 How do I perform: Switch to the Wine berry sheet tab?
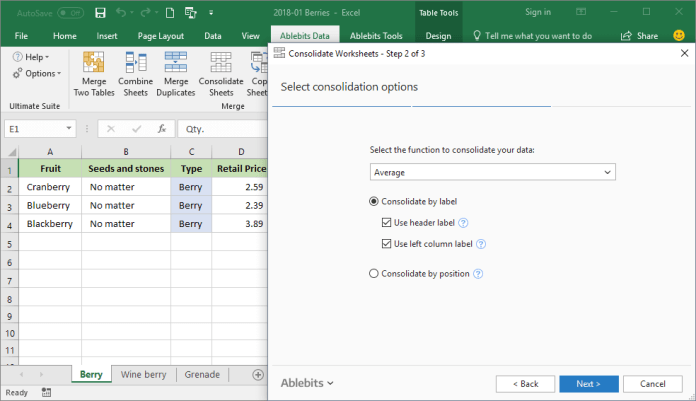pyautogui.click(x=143, y=374)
